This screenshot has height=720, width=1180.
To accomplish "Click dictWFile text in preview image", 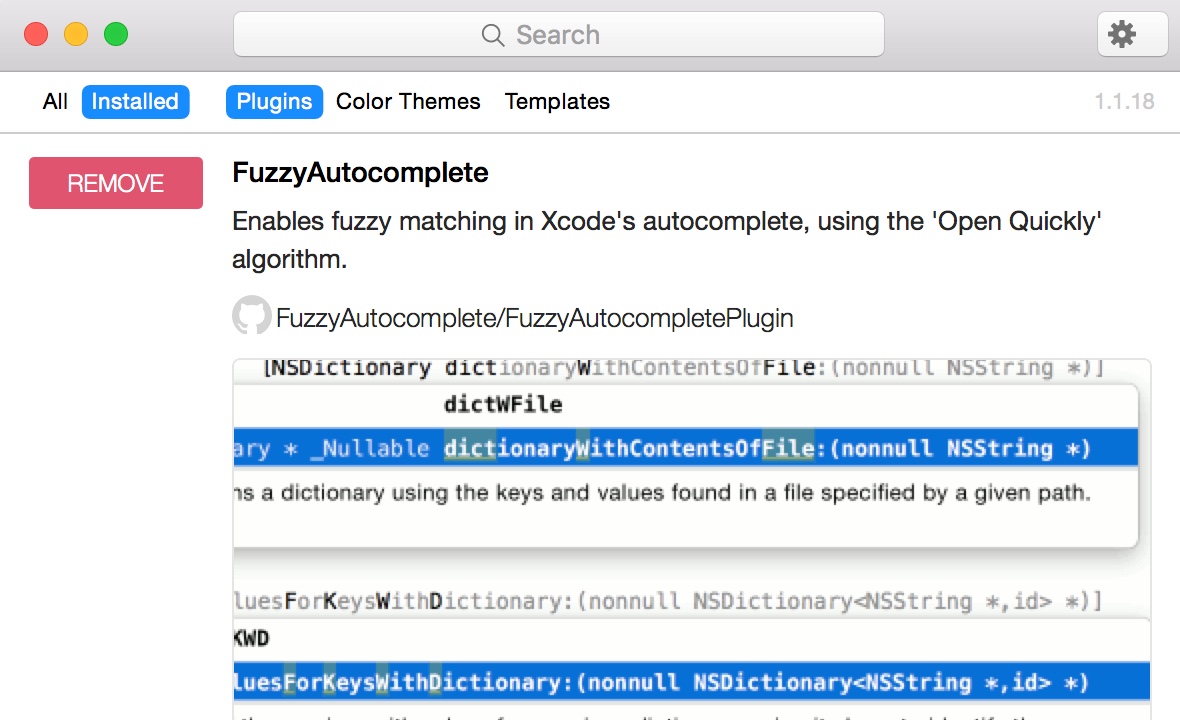I will [503, 405].
